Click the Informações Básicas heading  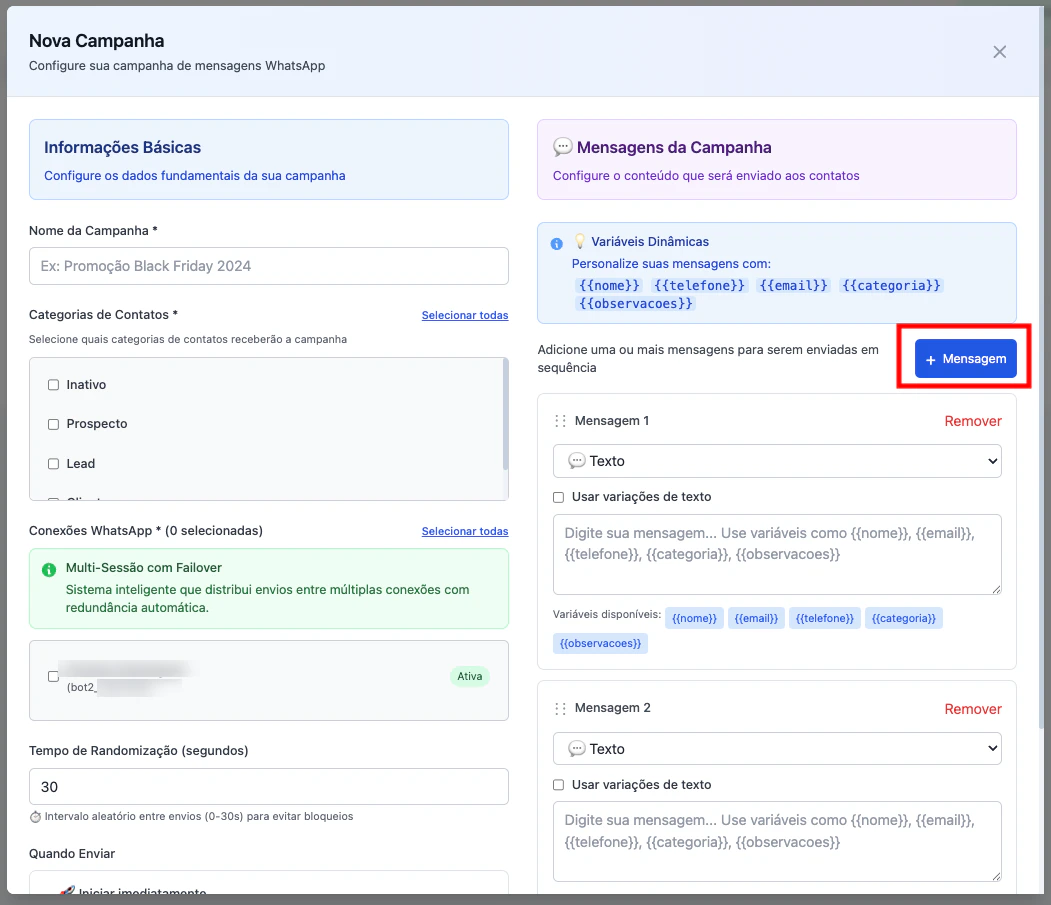[123, 147]
